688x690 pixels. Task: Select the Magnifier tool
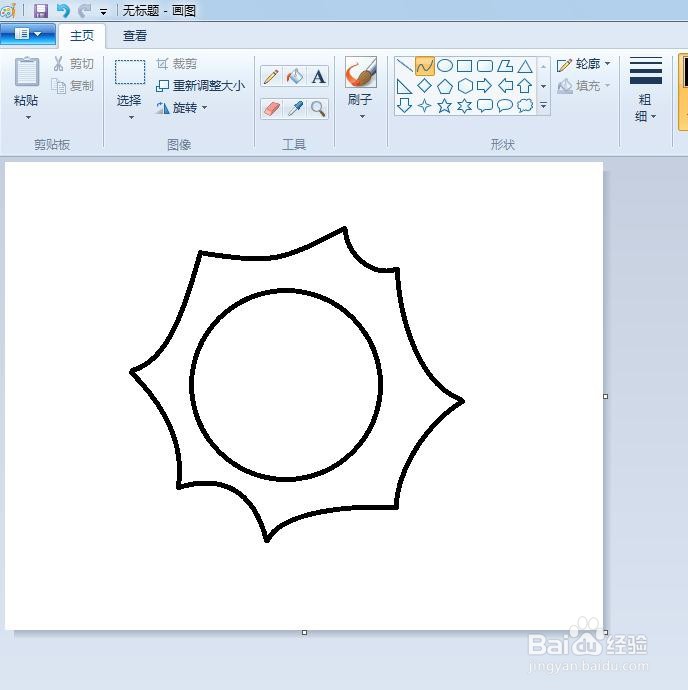point(318,109)
